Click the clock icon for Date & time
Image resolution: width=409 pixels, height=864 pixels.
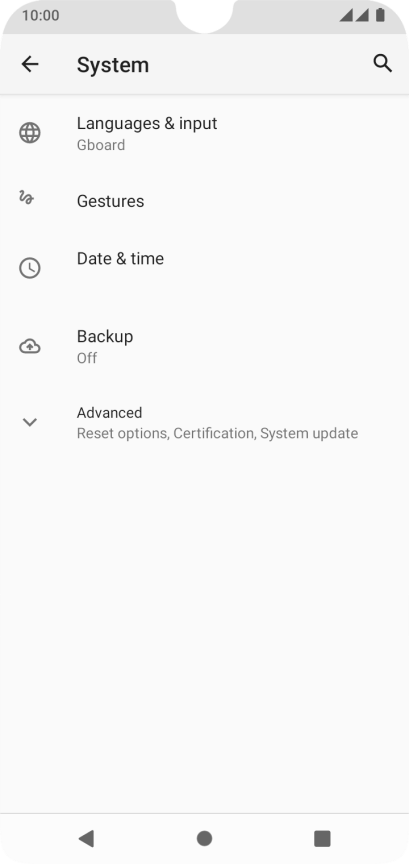pos(30,268)
